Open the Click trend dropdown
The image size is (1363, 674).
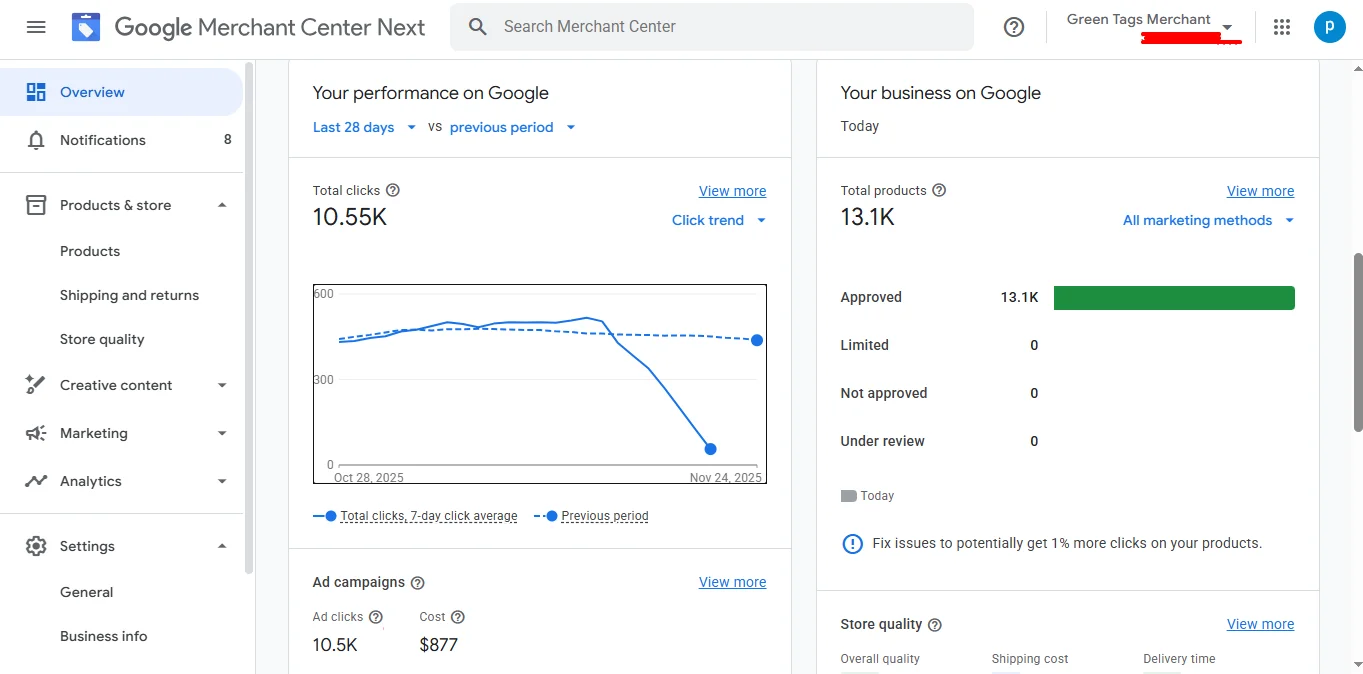718,220
